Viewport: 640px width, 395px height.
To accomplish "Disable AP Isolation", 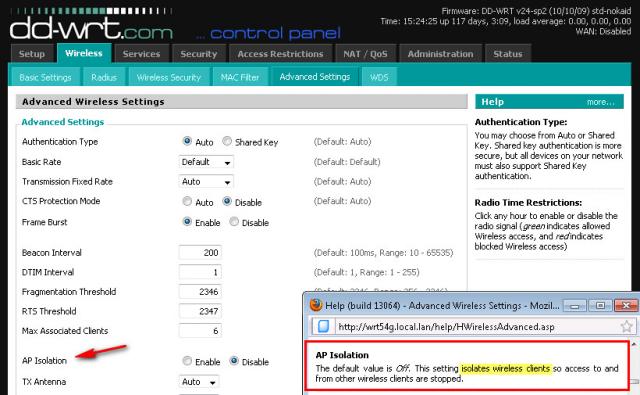I will point(234,361).
